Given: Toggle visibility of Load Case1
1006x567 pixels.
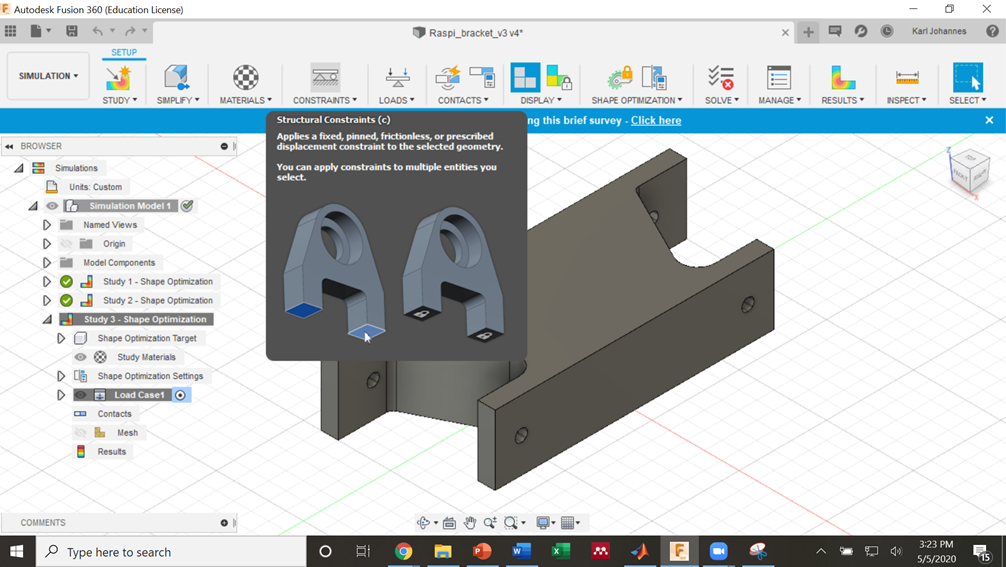Looking at the screenshot, I should (80, 395).
